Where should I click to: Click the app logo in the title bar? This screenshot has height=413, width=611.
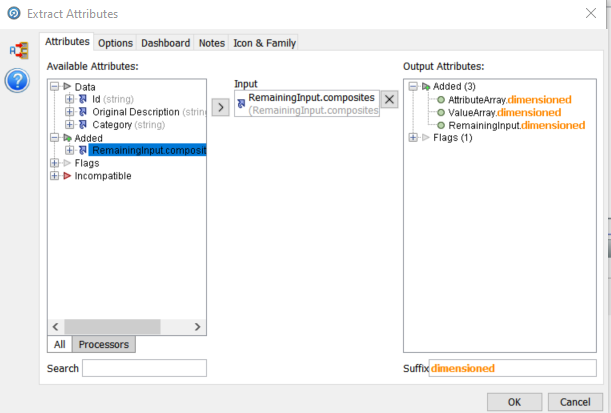[x=14, y=14]
